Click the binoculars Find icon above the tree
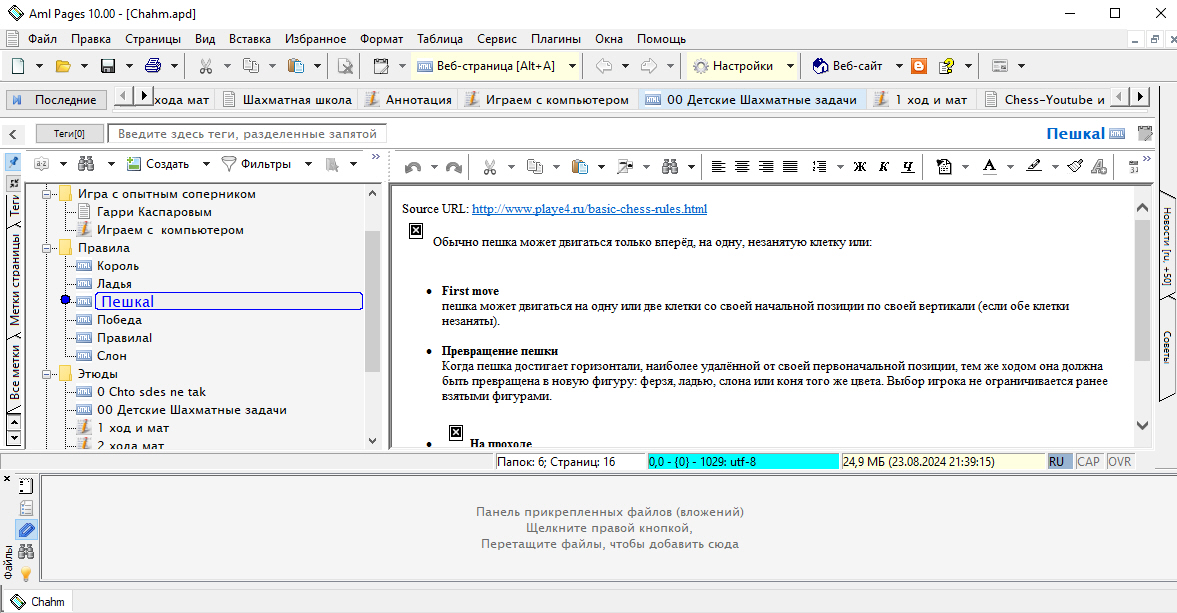Screen dimensions: 1177x613 86,164
